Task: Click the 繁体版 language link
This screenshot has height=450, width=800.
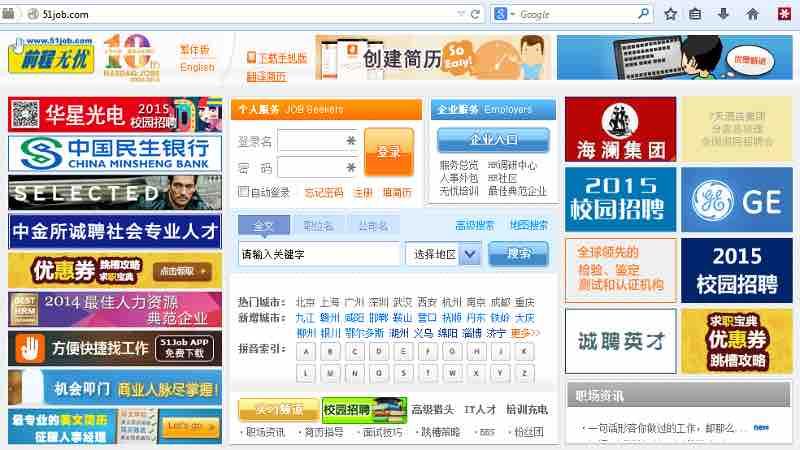Action: click(x=194, y=49)
